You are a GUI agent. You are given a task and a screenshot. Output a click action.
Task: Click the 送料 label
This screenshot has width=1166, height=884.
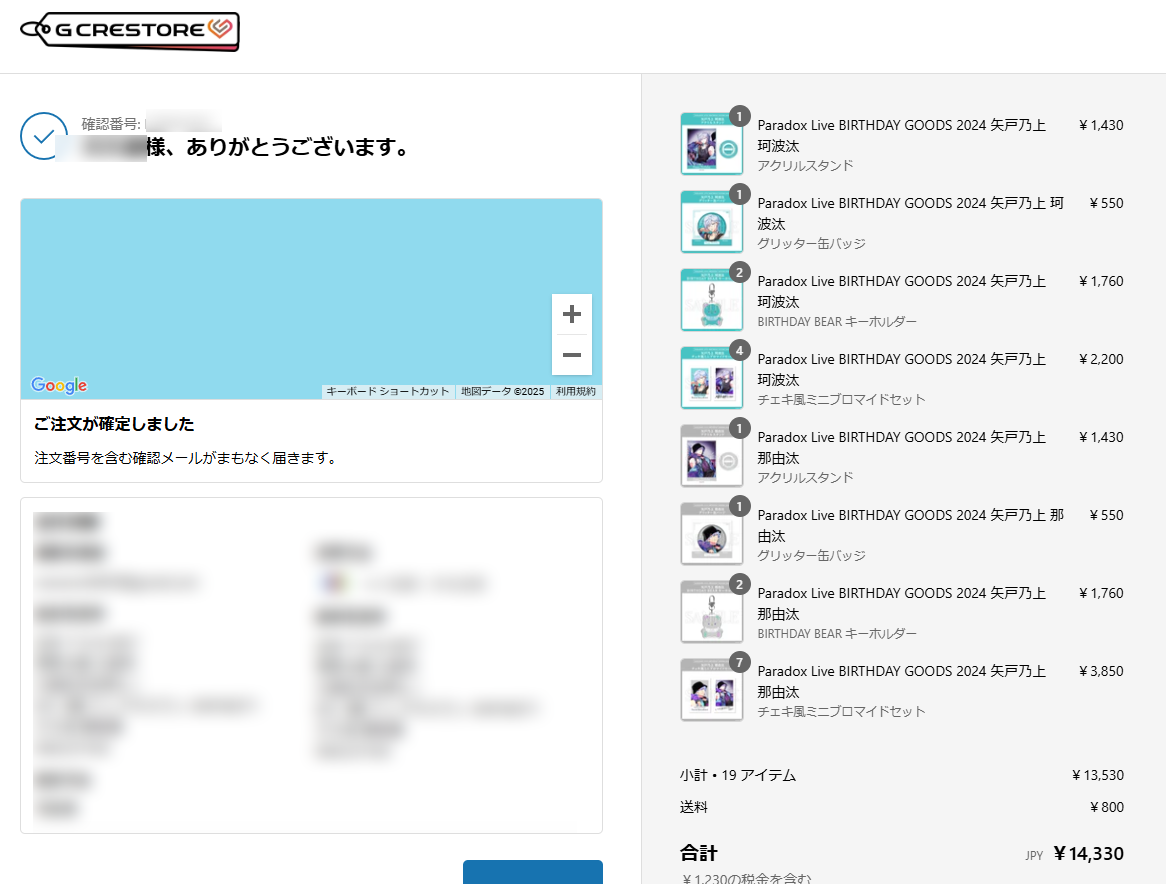click(x=694, y=807)
